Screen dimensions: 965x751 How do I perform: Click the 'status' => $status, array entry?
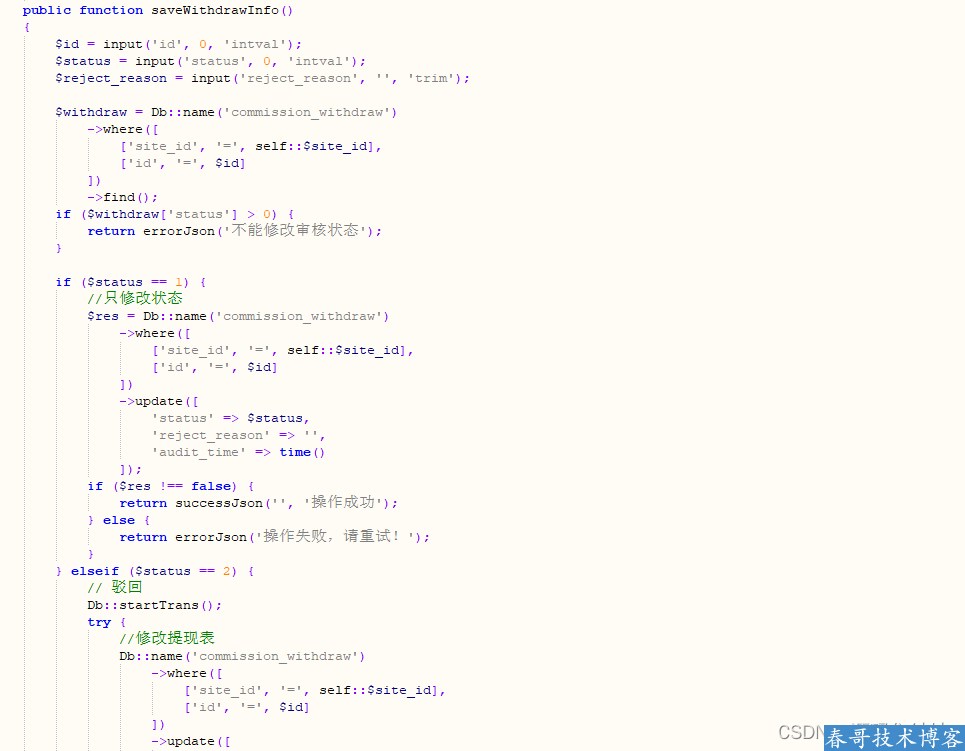coord(231,419)
